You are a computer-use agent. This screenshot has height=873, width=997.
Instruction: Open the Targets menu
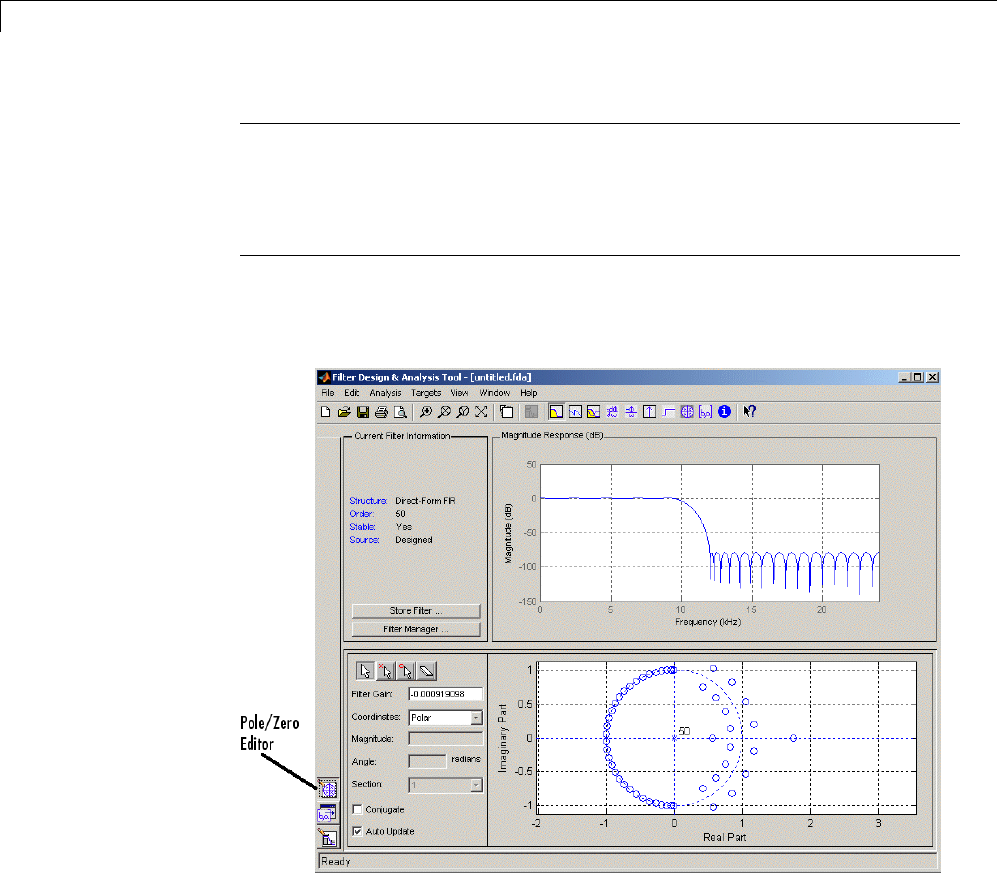425,393
